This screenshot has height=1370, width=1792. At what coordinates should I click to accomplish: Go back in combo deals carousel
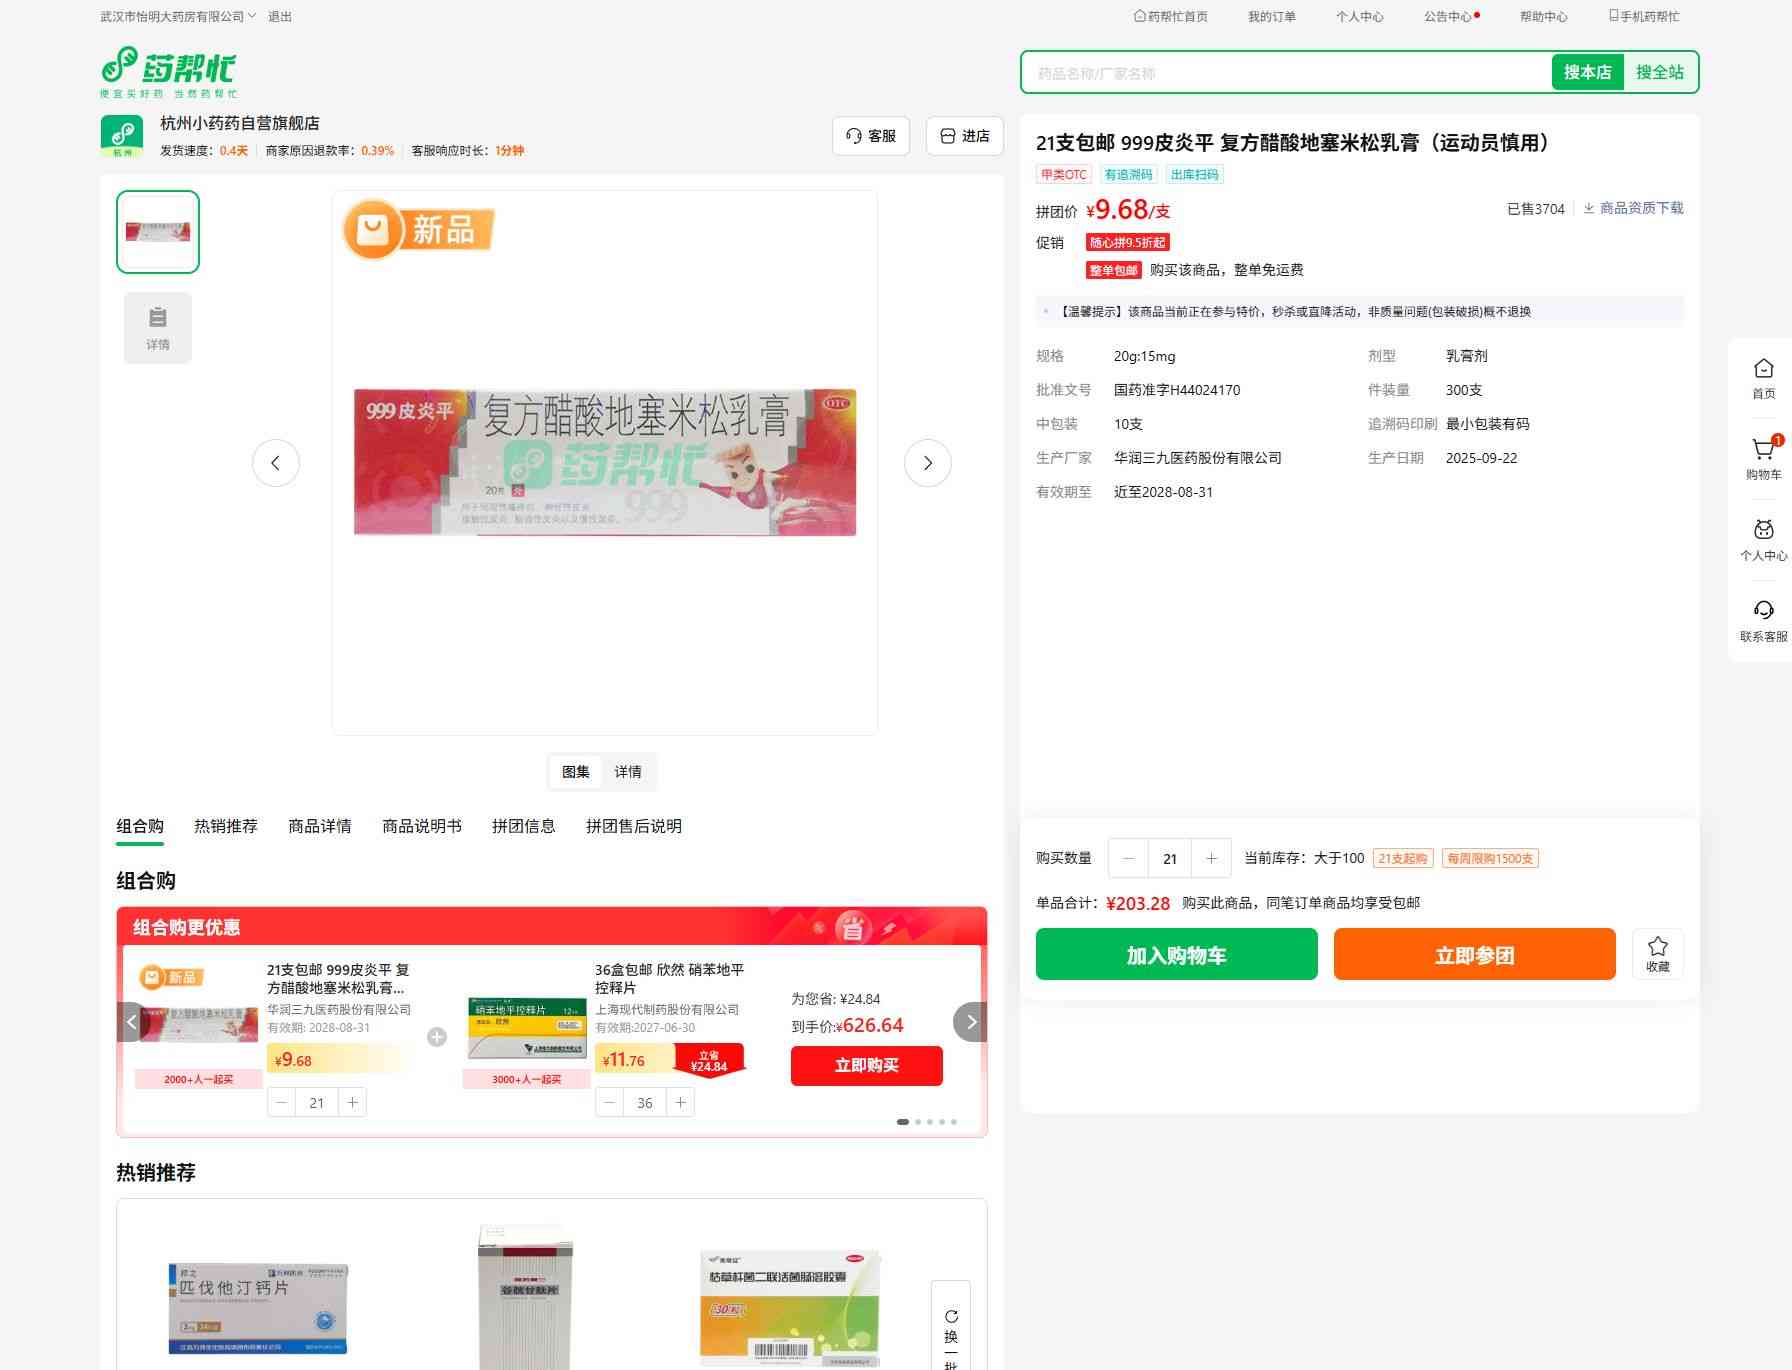(x=132, y=1022)
